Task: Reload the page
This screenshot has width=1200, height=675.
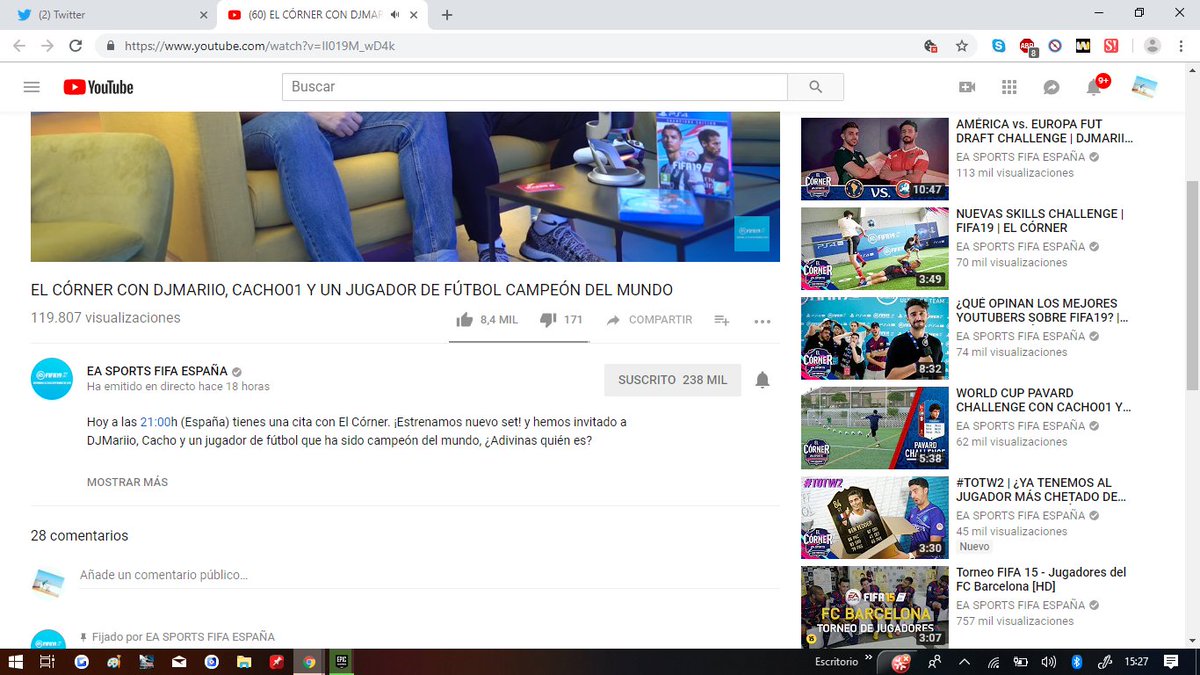Action: [75, 46]
